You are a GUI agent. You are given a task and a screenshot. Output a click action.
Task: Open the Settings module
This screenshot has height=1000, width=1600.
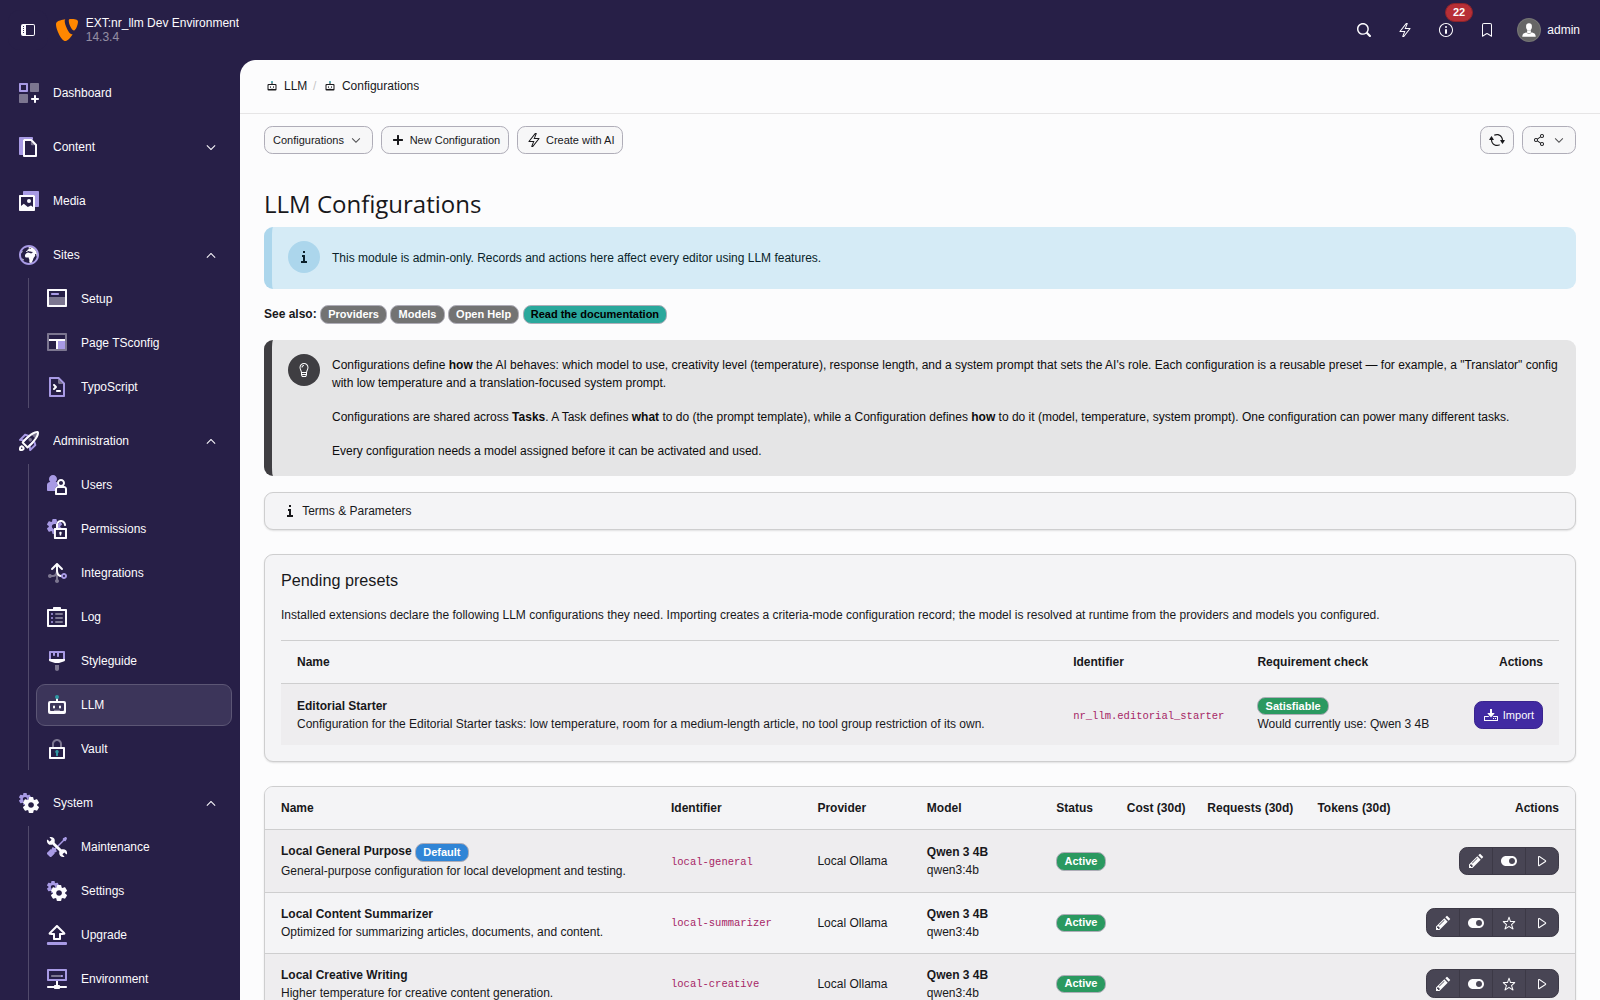pos(134,891)
